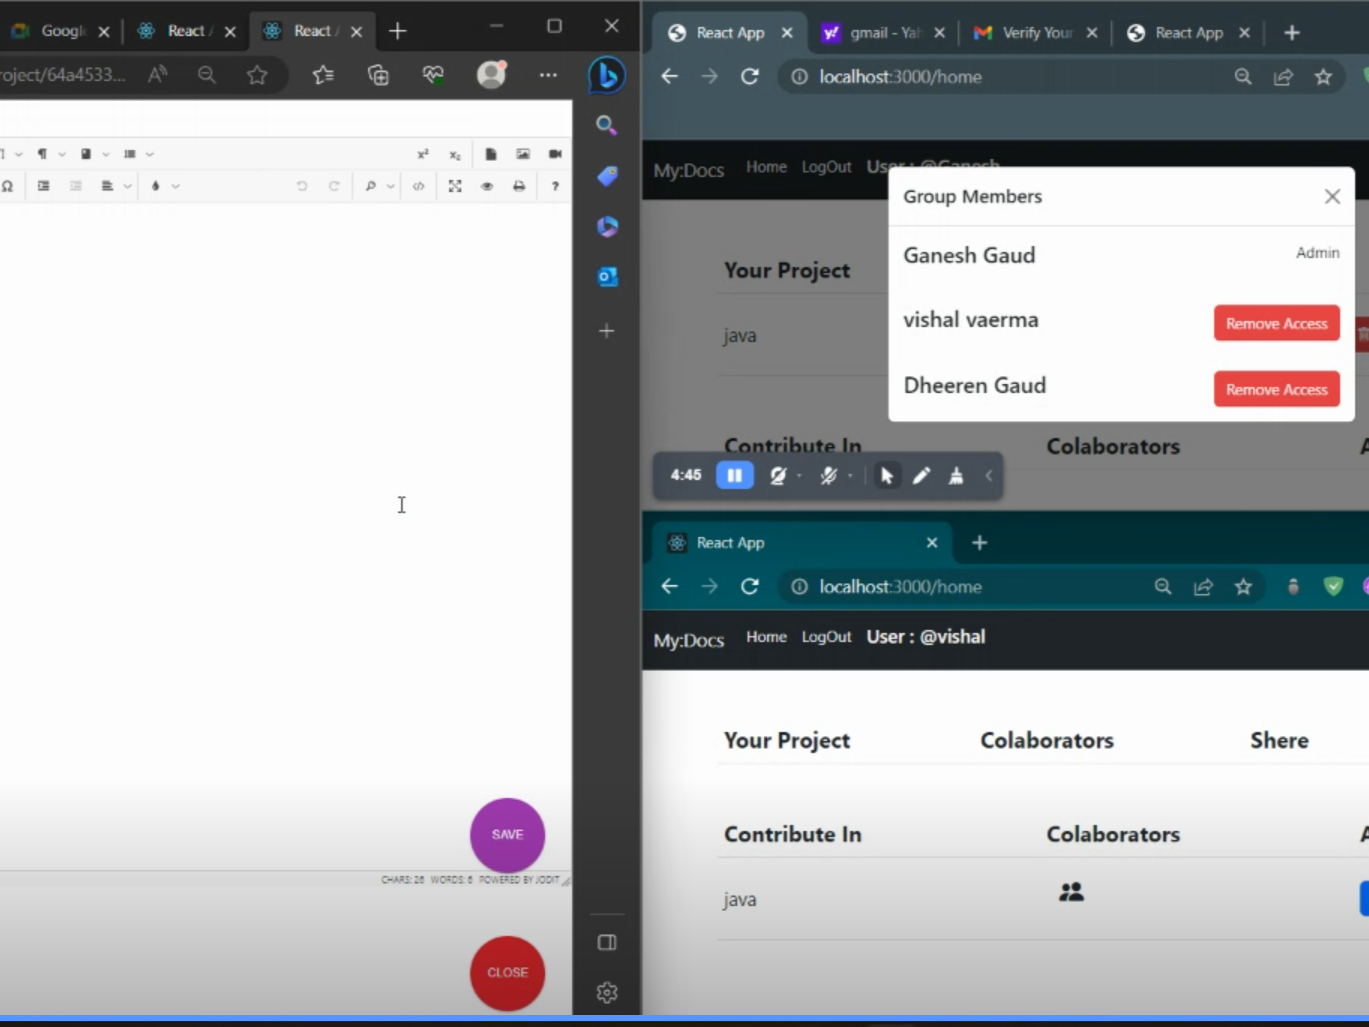Viewport: 1369px width, 1027px height.
Task: Toggle the muted microphone in recording bar
Action: point(828,476)
